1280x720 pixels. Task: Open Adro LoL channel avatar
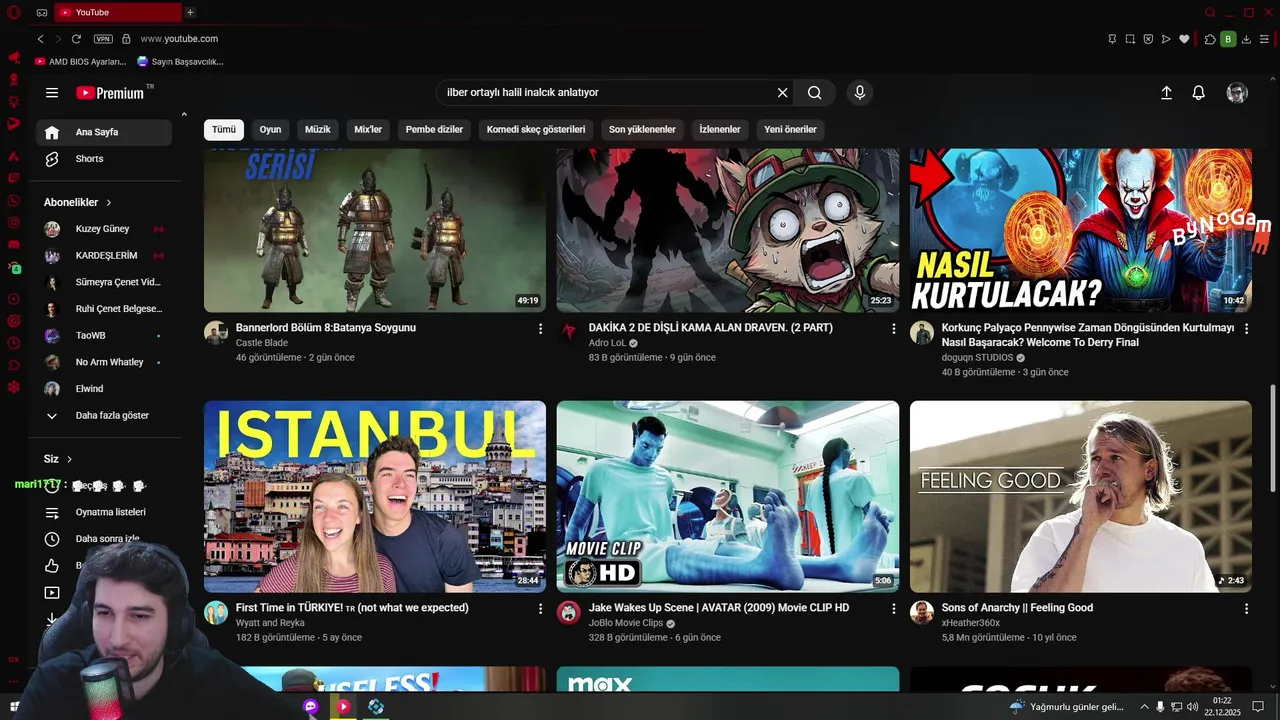pos(569,333)
